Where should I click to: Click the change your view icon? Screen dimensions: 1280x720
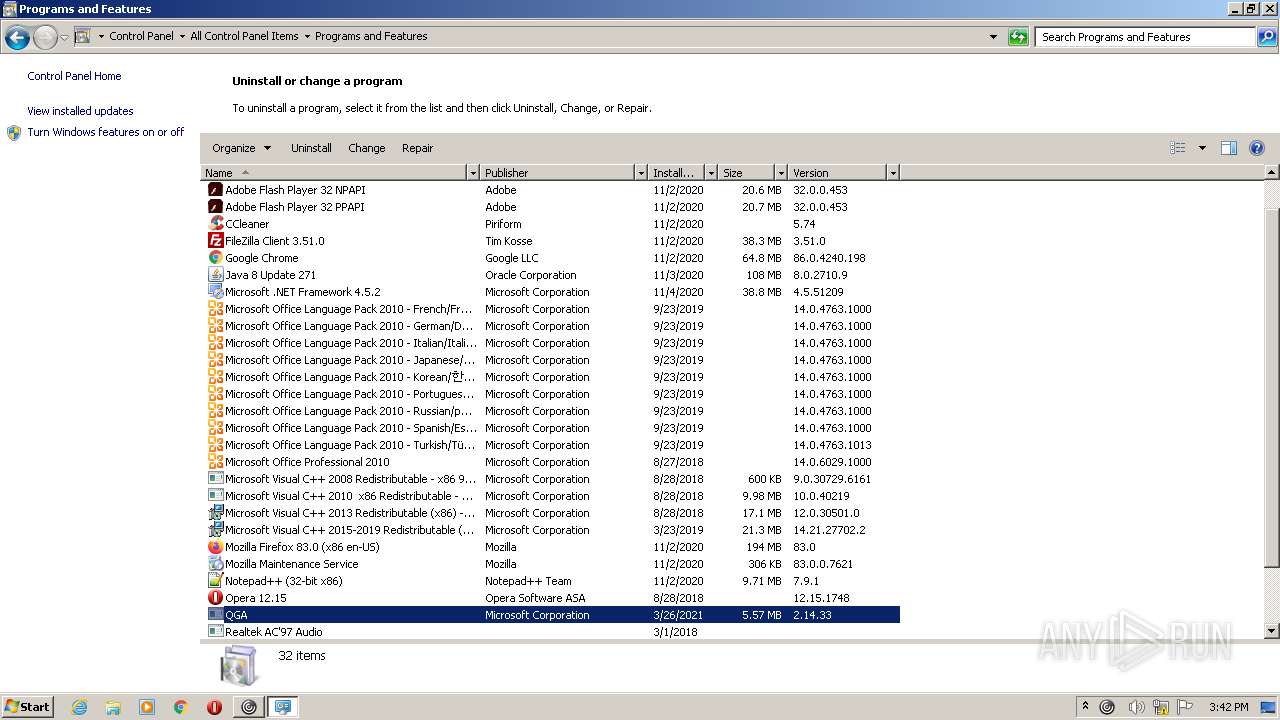pyautogui.click(x=1178, y=148)
